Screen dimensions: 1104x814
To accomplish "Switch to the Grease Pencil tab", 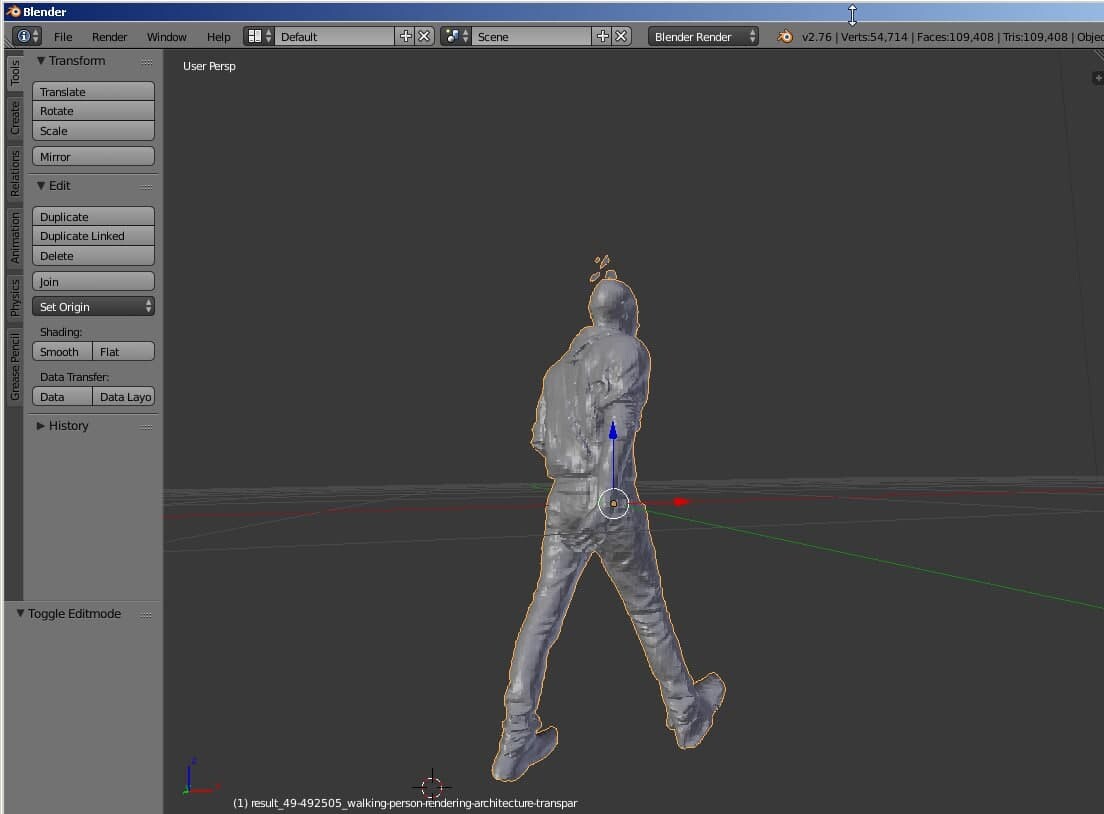I will coord(15,367).
